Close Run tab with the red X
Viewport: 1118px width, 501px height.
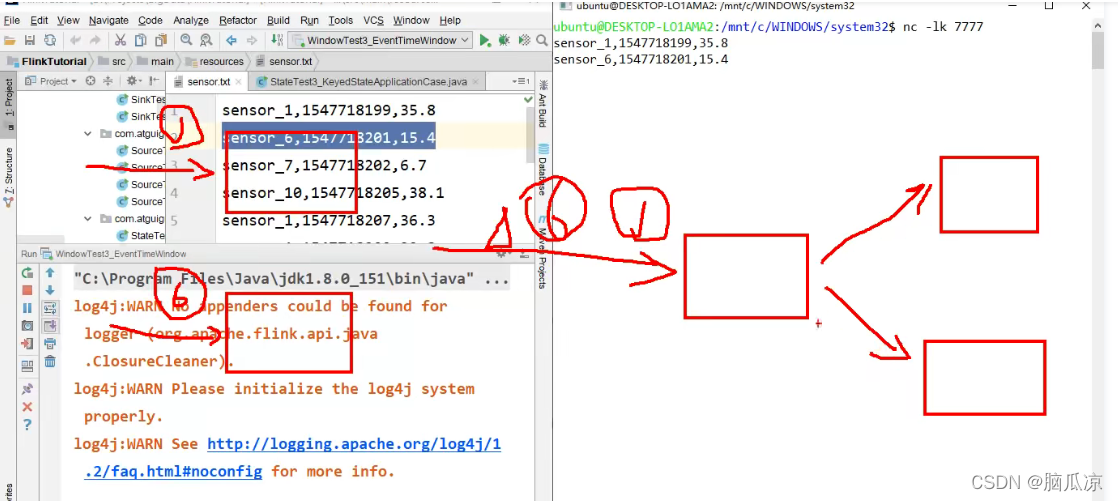click(27, 407)
